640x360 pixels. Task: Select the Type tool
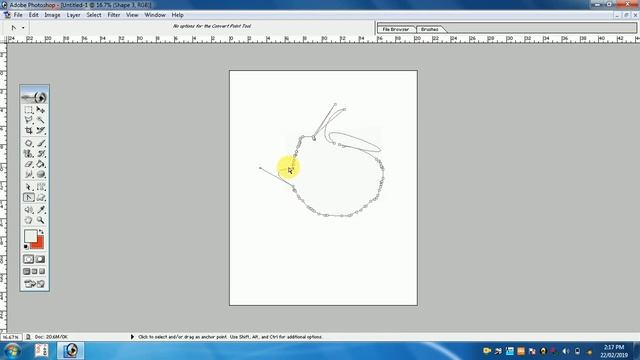point(40,187)
